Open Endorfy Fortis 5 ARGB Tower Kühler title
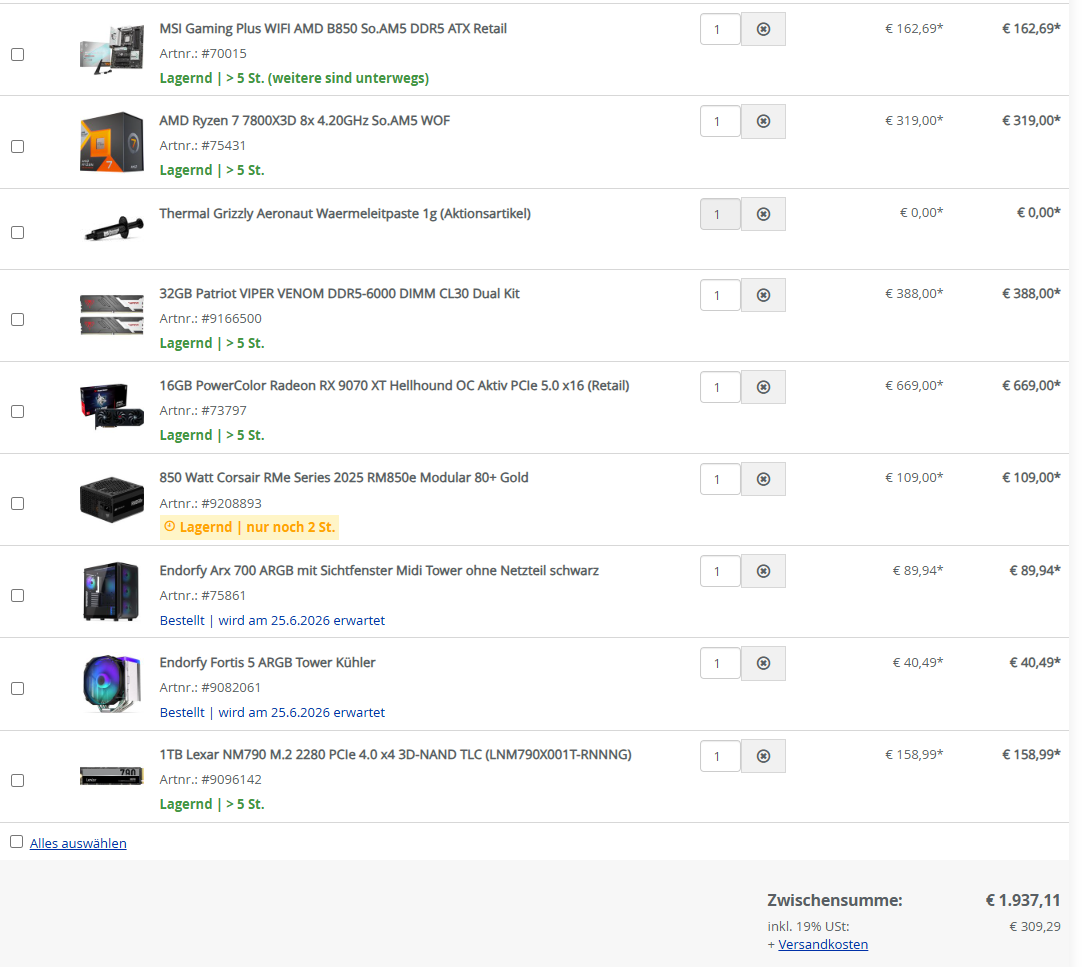Viewport: 1085px width, 967px height. point(267,662)
